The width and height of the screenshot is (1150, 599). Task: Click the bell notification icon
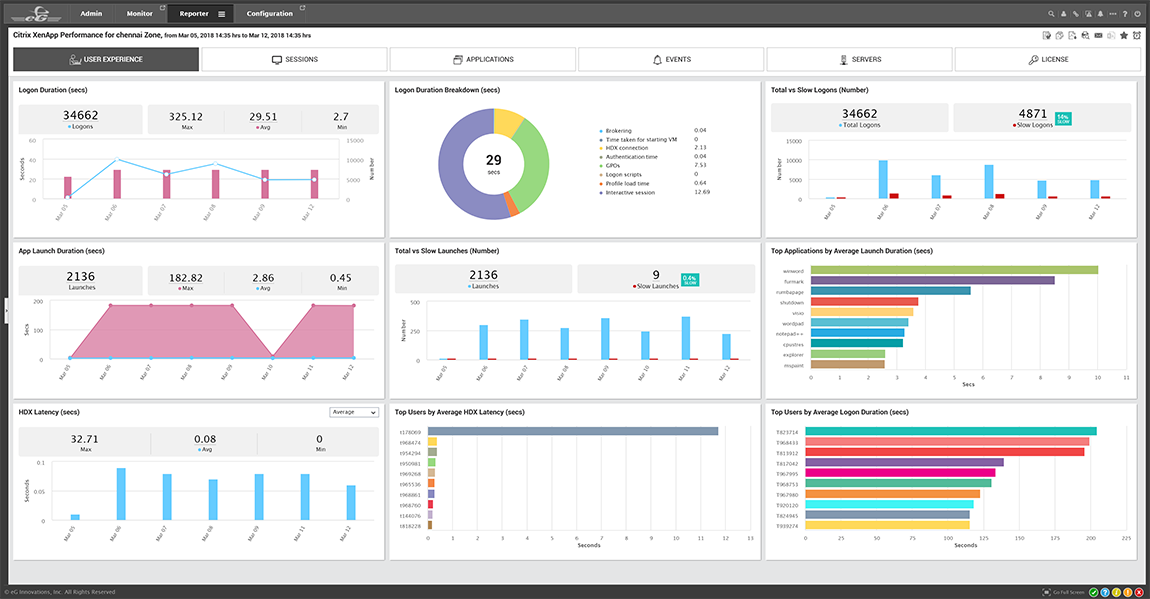point(1099,14)
